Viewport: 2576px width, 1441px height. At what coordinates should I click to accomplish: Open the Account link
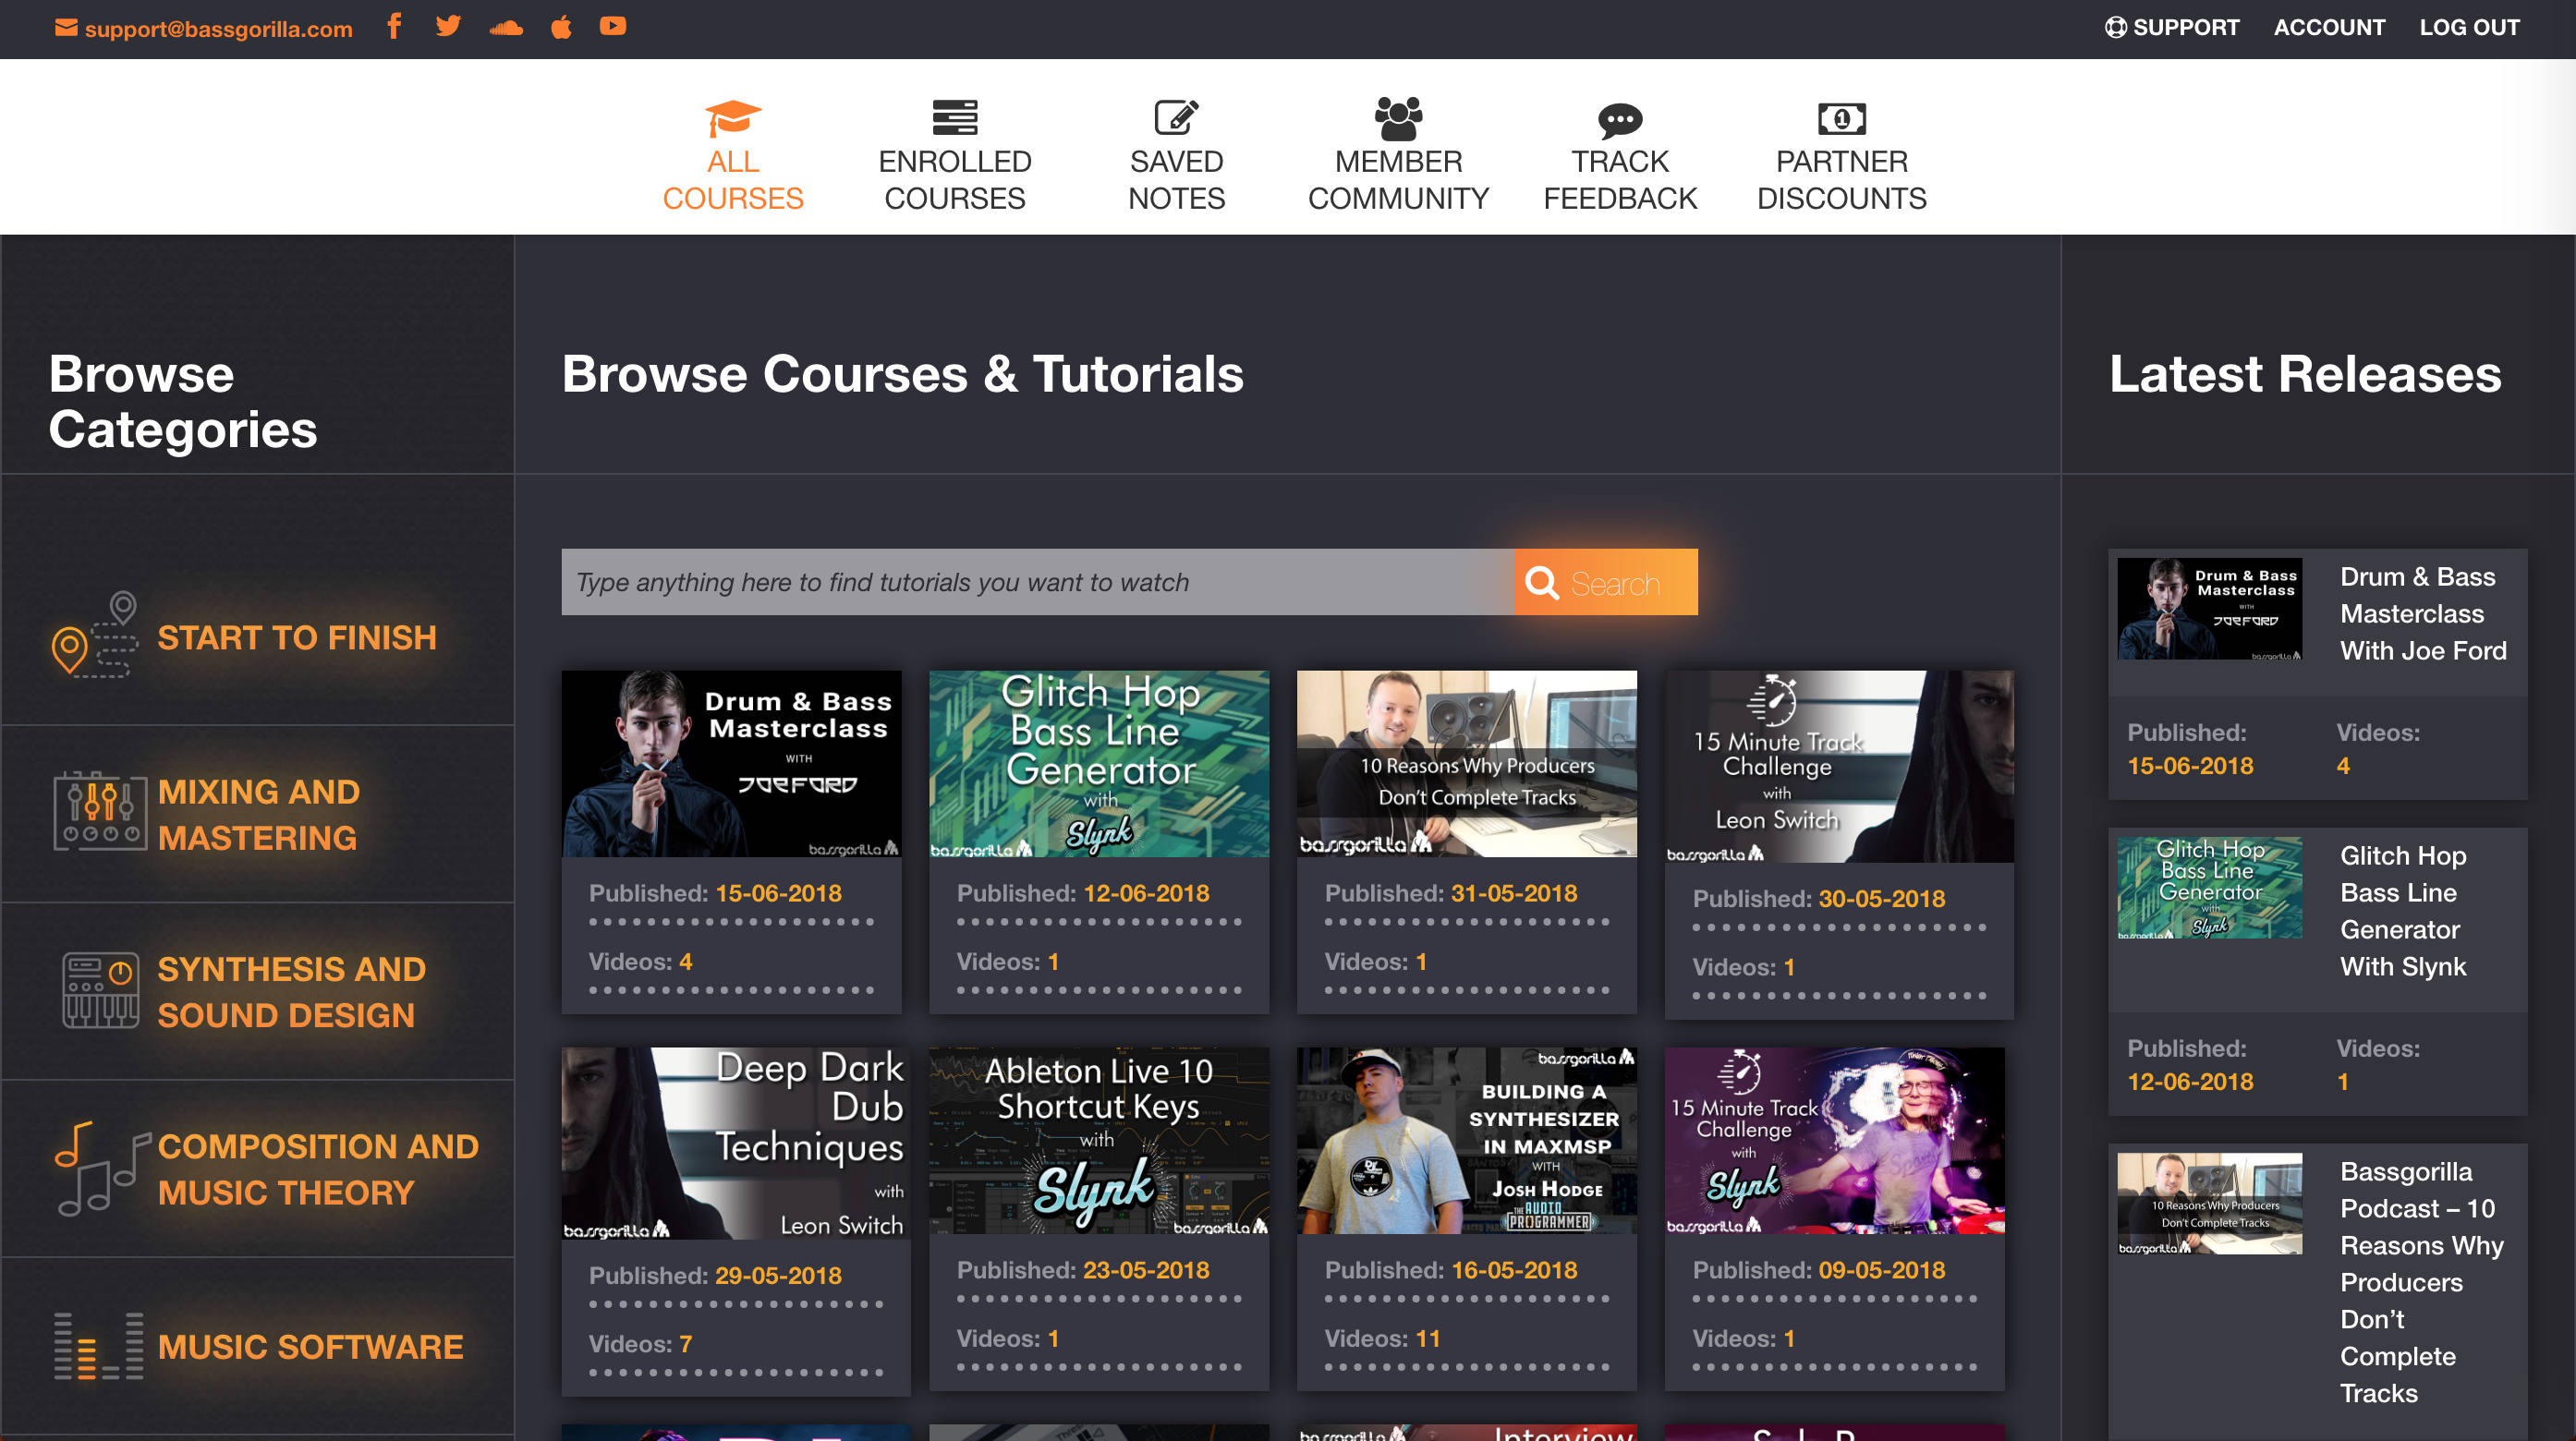pos(2329,27)
